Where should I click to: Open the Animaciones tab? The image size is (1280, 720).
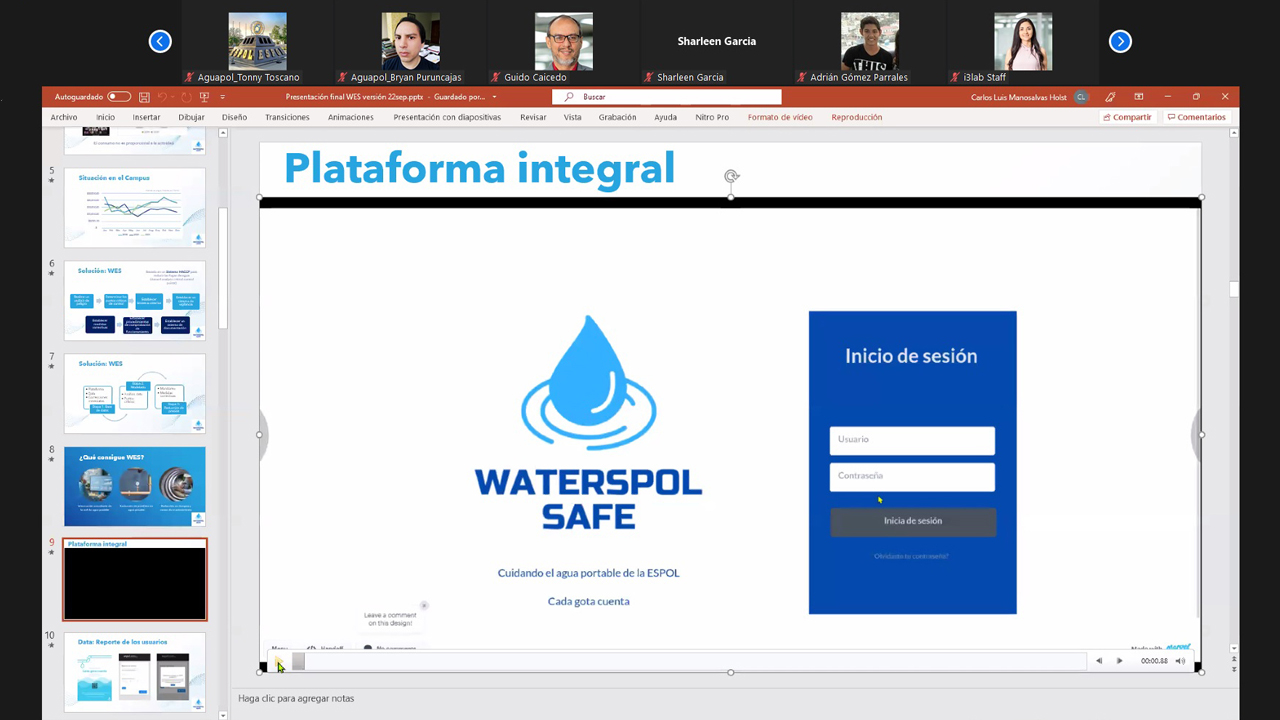pos(351,117)
